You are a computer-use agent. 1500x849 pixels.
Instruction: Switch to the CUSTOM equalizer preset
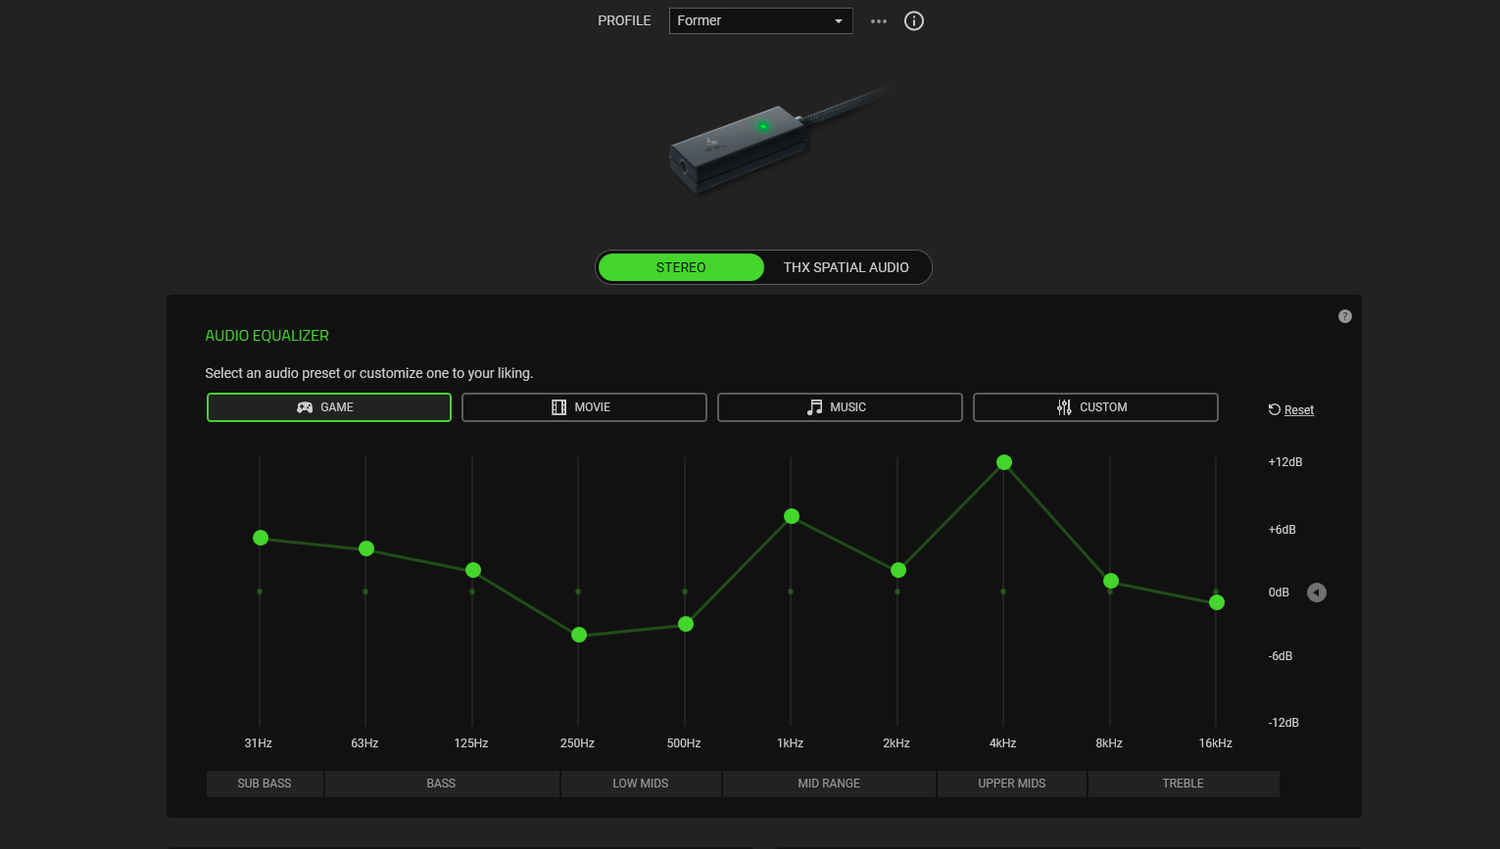pyautogui.click(x=1095, y=407)
